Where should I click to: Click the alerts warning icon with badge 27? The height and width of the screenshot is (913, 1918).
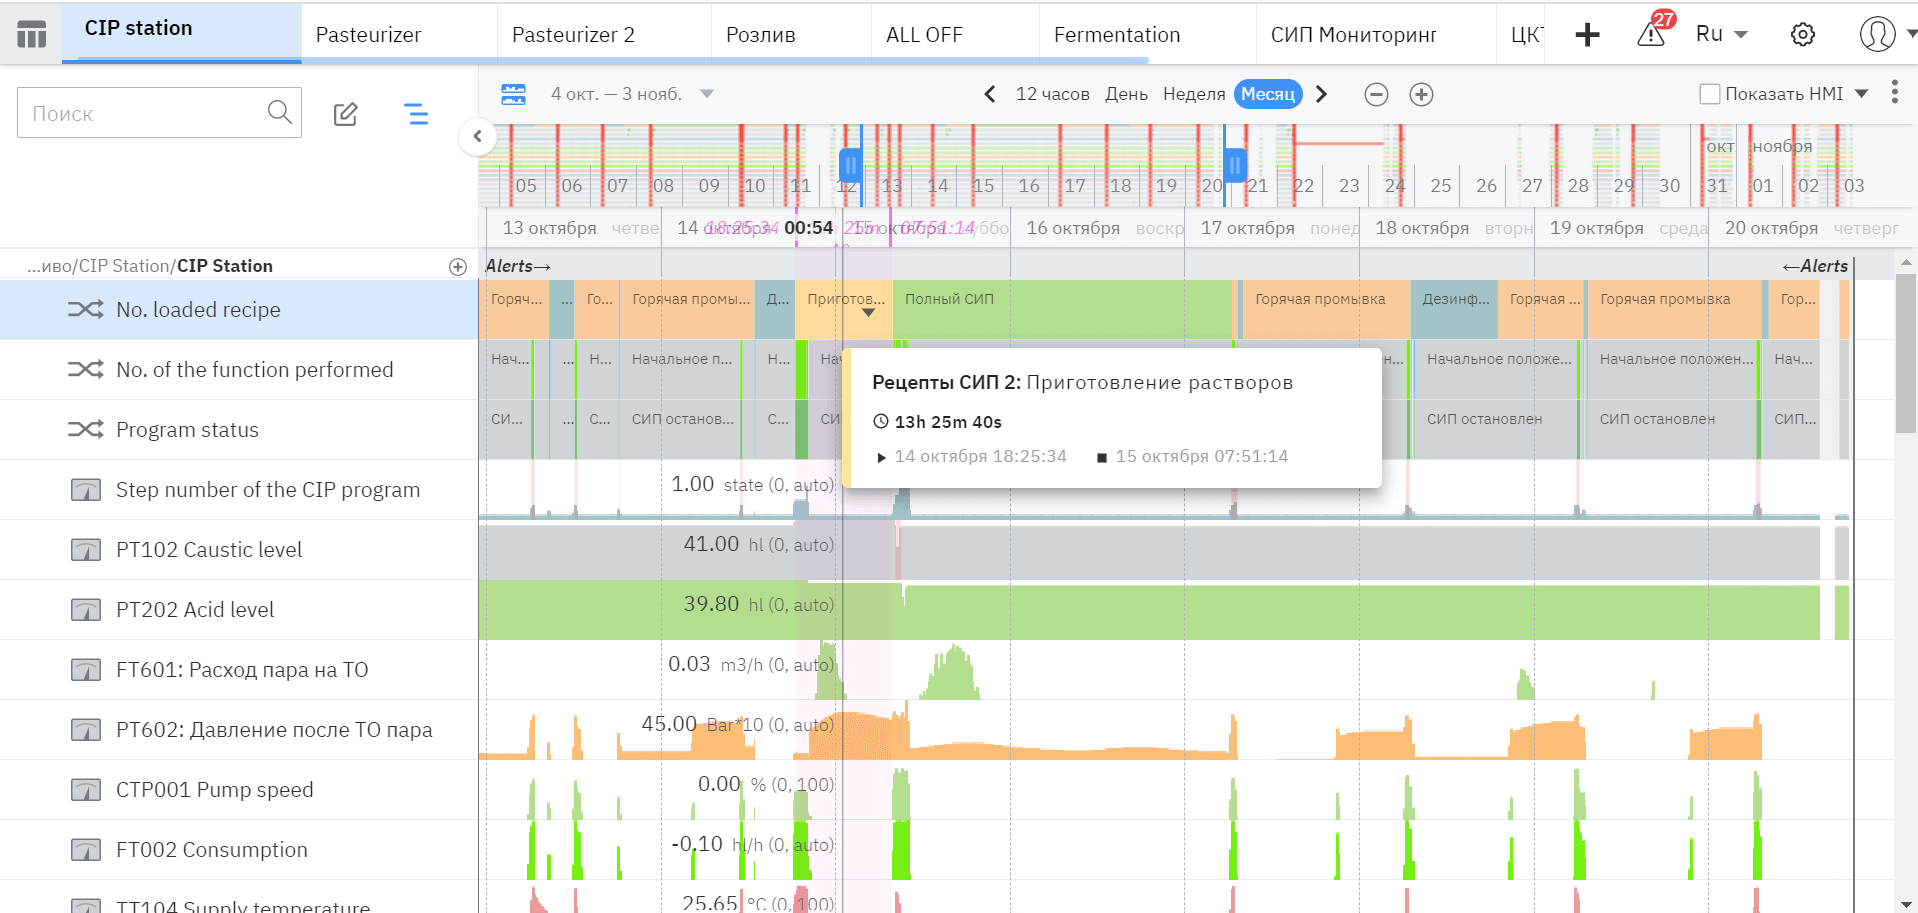(1651, 34)
